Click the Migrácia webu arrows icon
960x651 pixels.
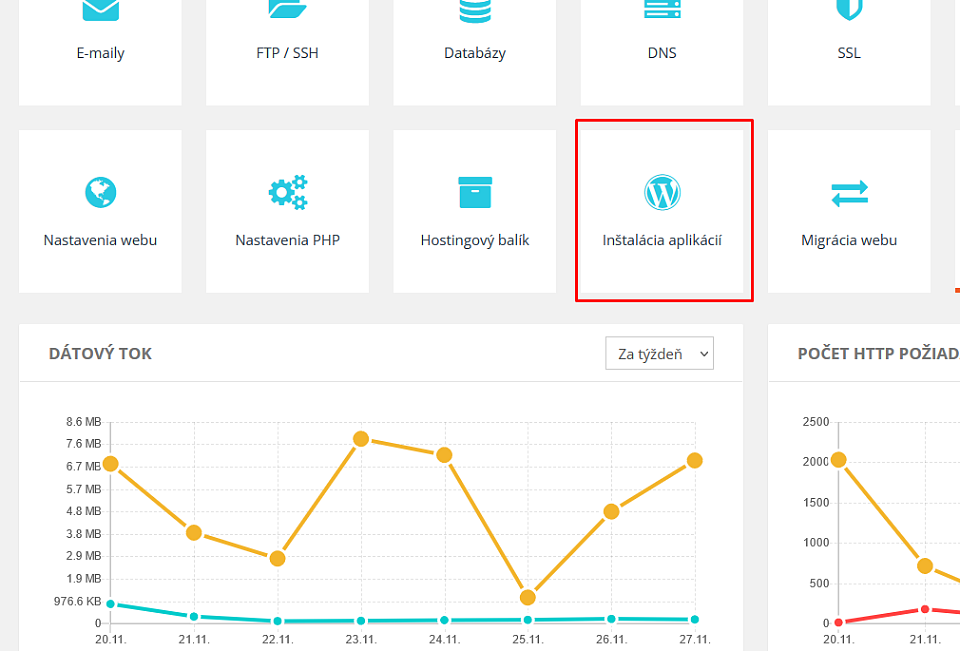click(849, 194)
